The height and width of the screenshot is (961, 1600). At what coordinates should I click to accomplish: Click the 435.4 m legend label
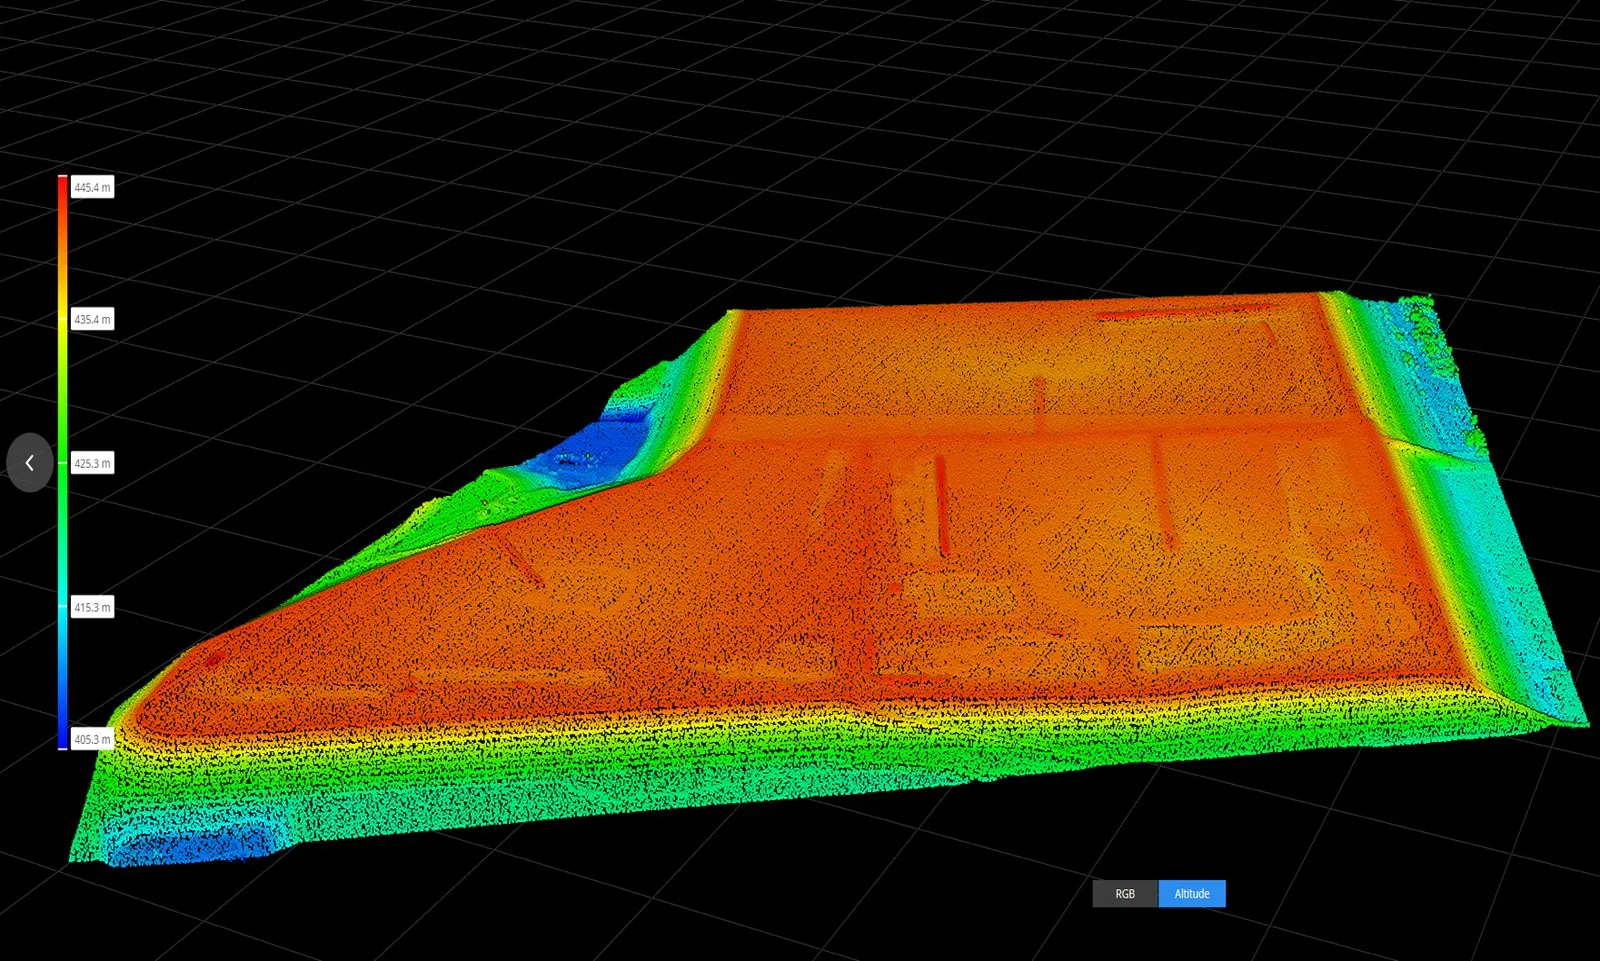coord(92,319)
